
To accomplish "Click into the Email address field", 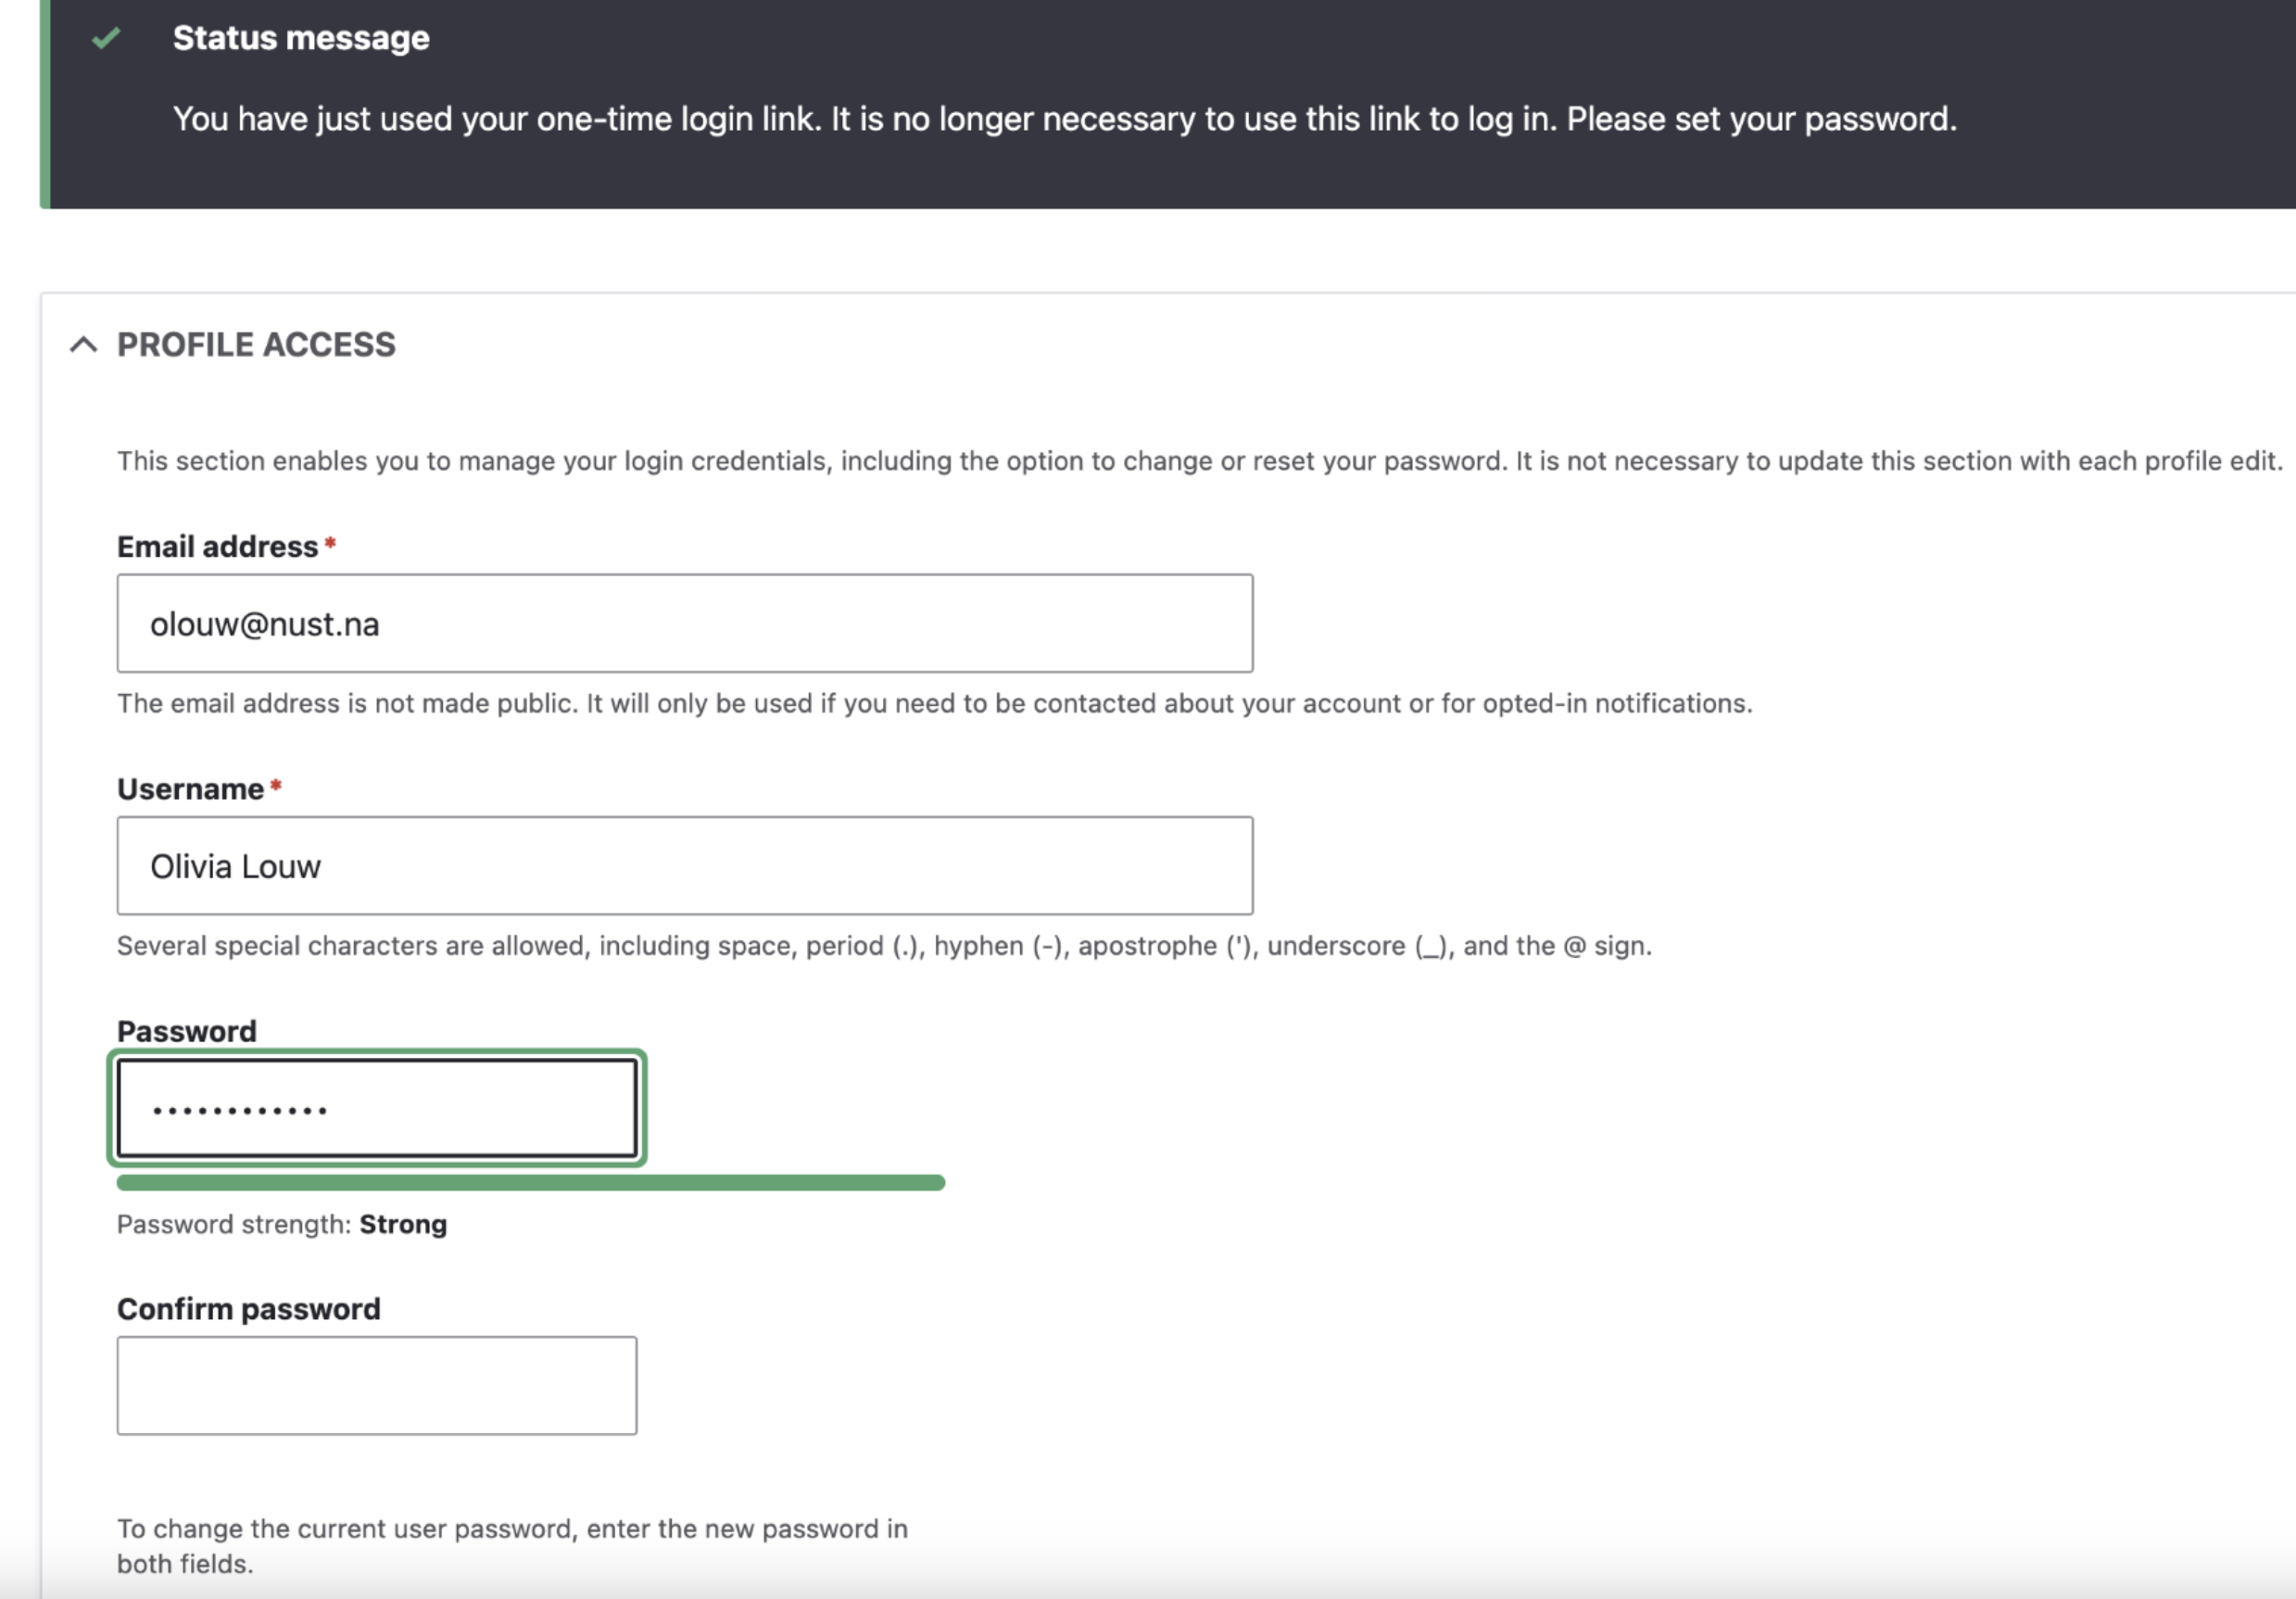I will 684,623.
